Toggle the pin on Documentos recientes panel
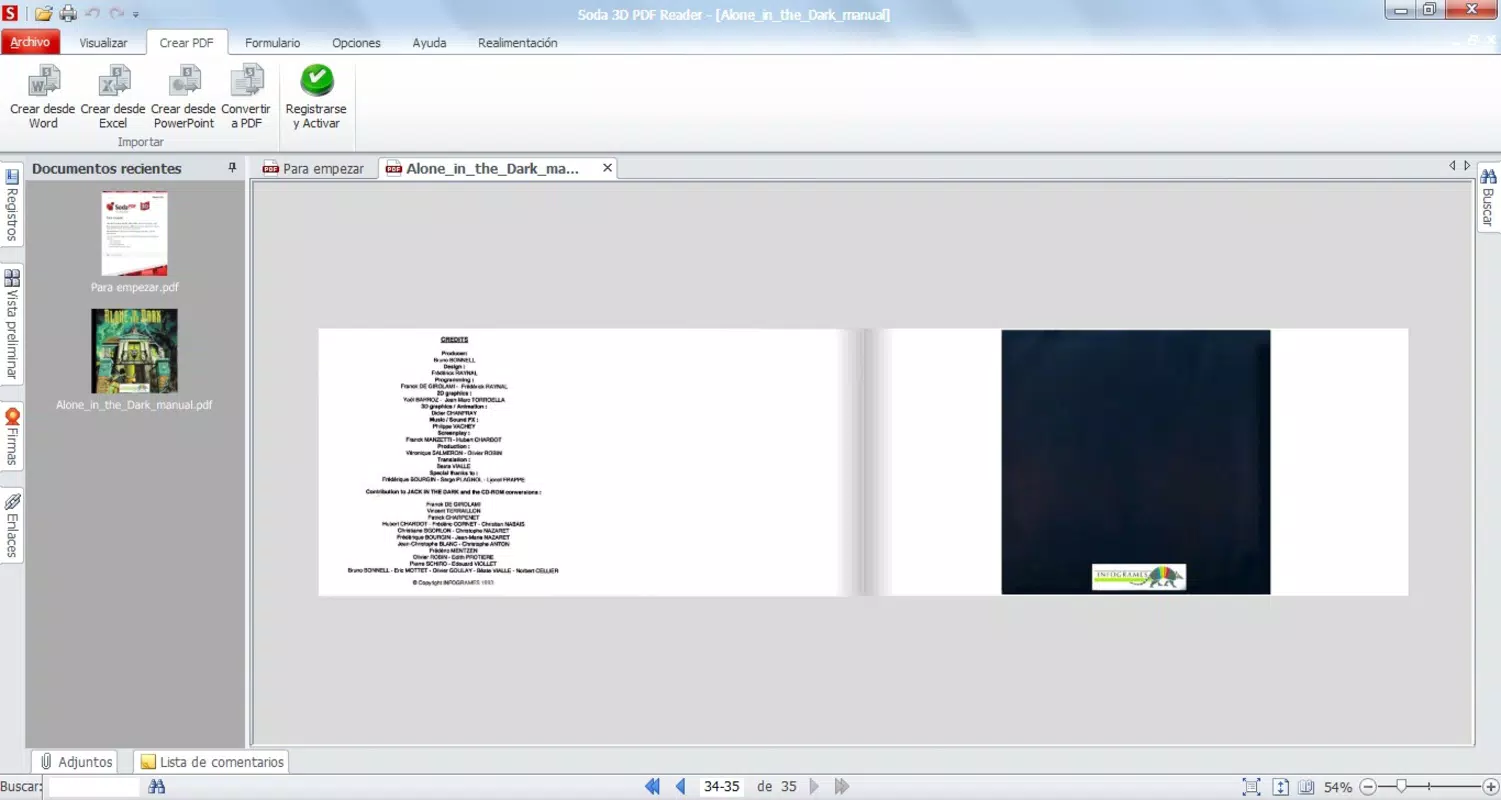 click(x=232, y=168)
